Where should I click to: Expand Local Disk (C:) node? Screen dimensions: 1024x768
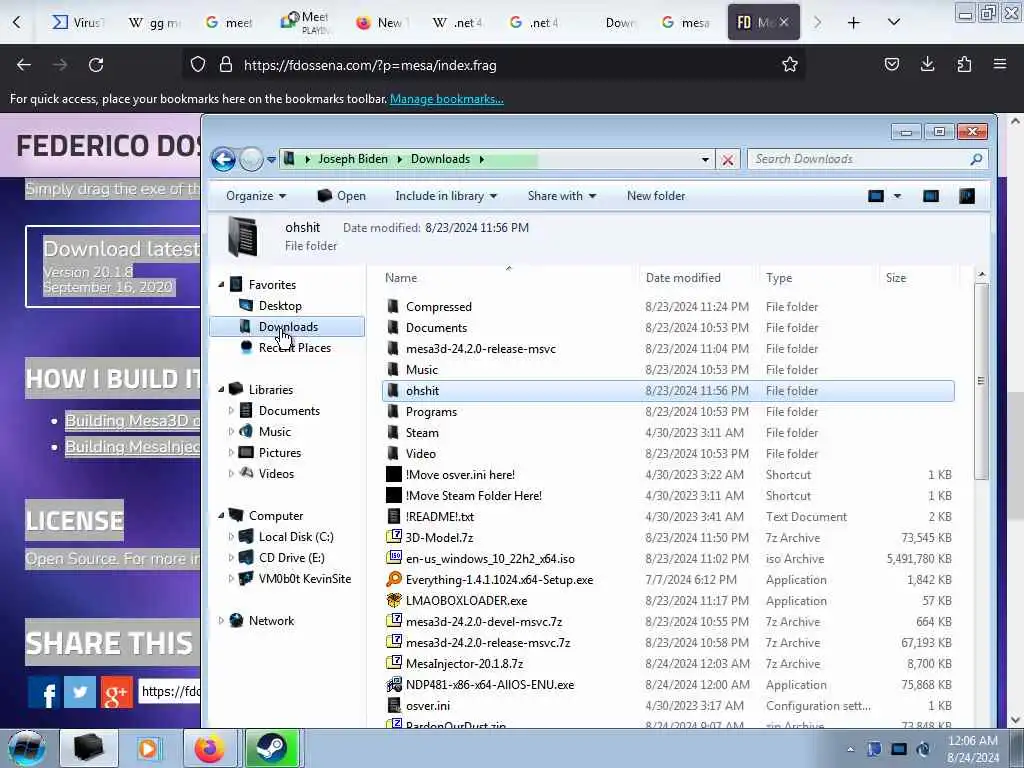tap(231, 537)
